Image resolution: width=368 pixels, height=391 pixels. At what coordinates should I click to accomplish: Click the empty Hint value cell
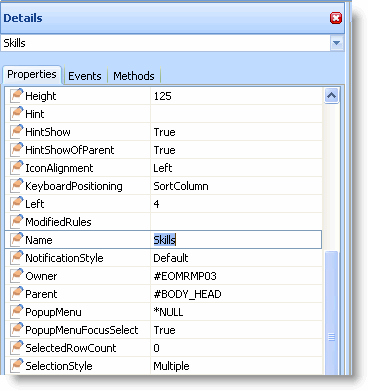tap(236, 114)
